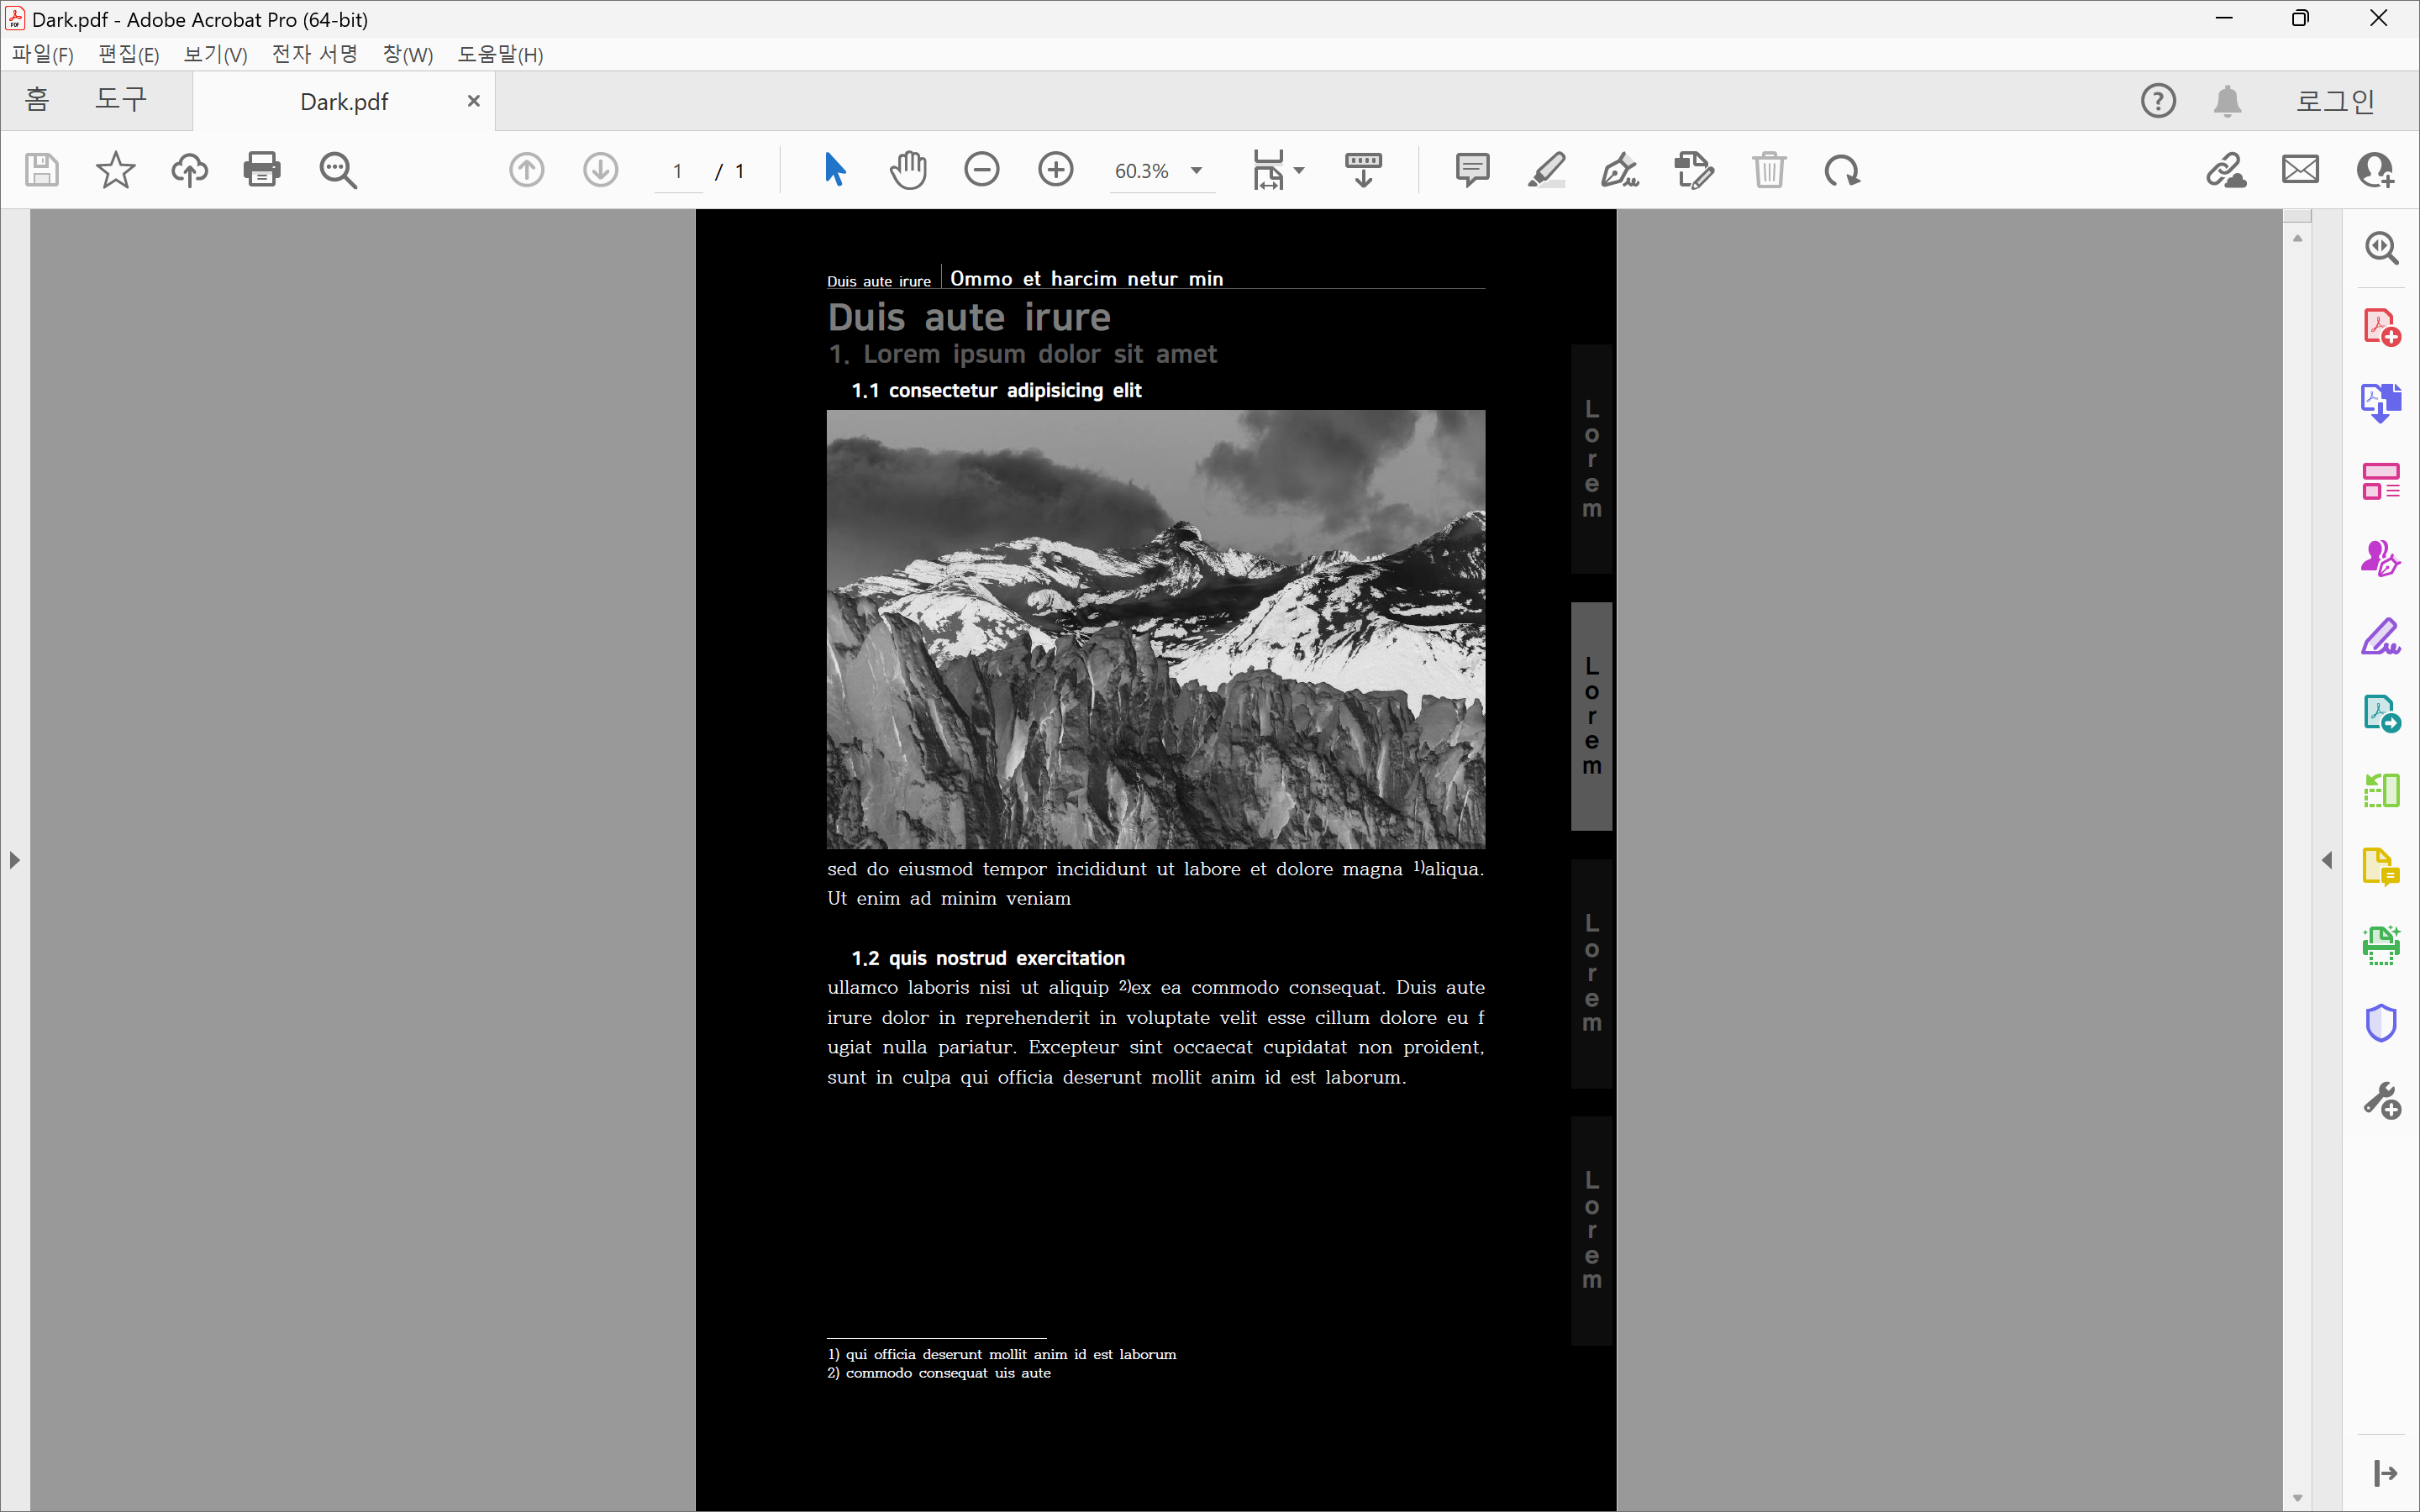Click the zoom out minus icon
The height and width of the screenshot is (1512, 2420).
[x=982, y=170]
